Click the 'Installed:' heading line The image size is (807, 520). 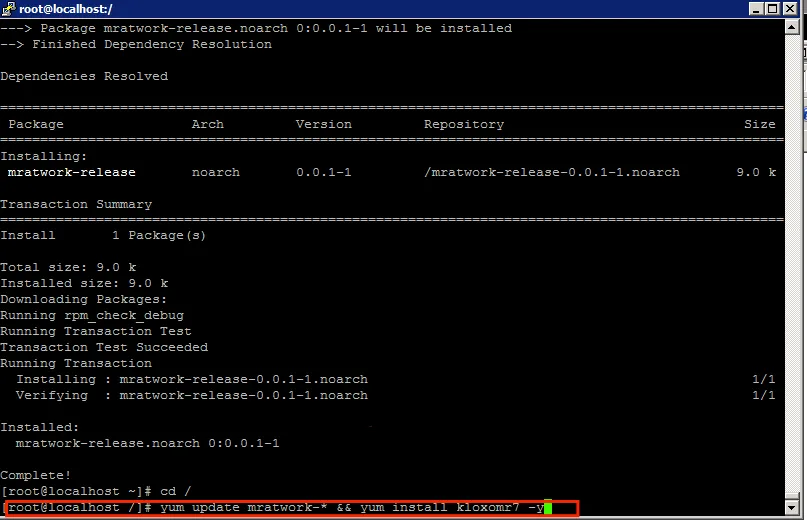[x=40, y=427]
